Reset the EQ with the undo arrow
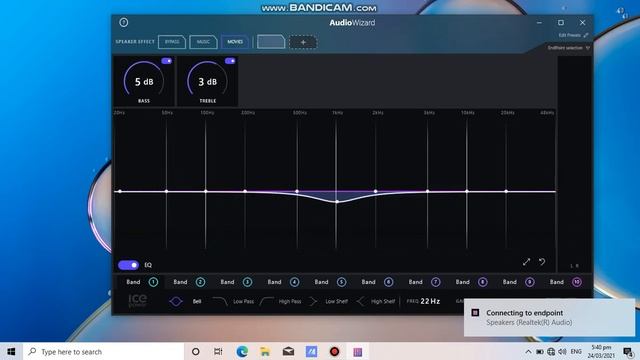Screen dimensions: 640x360 pyautogui.click(x=542, y=262)
